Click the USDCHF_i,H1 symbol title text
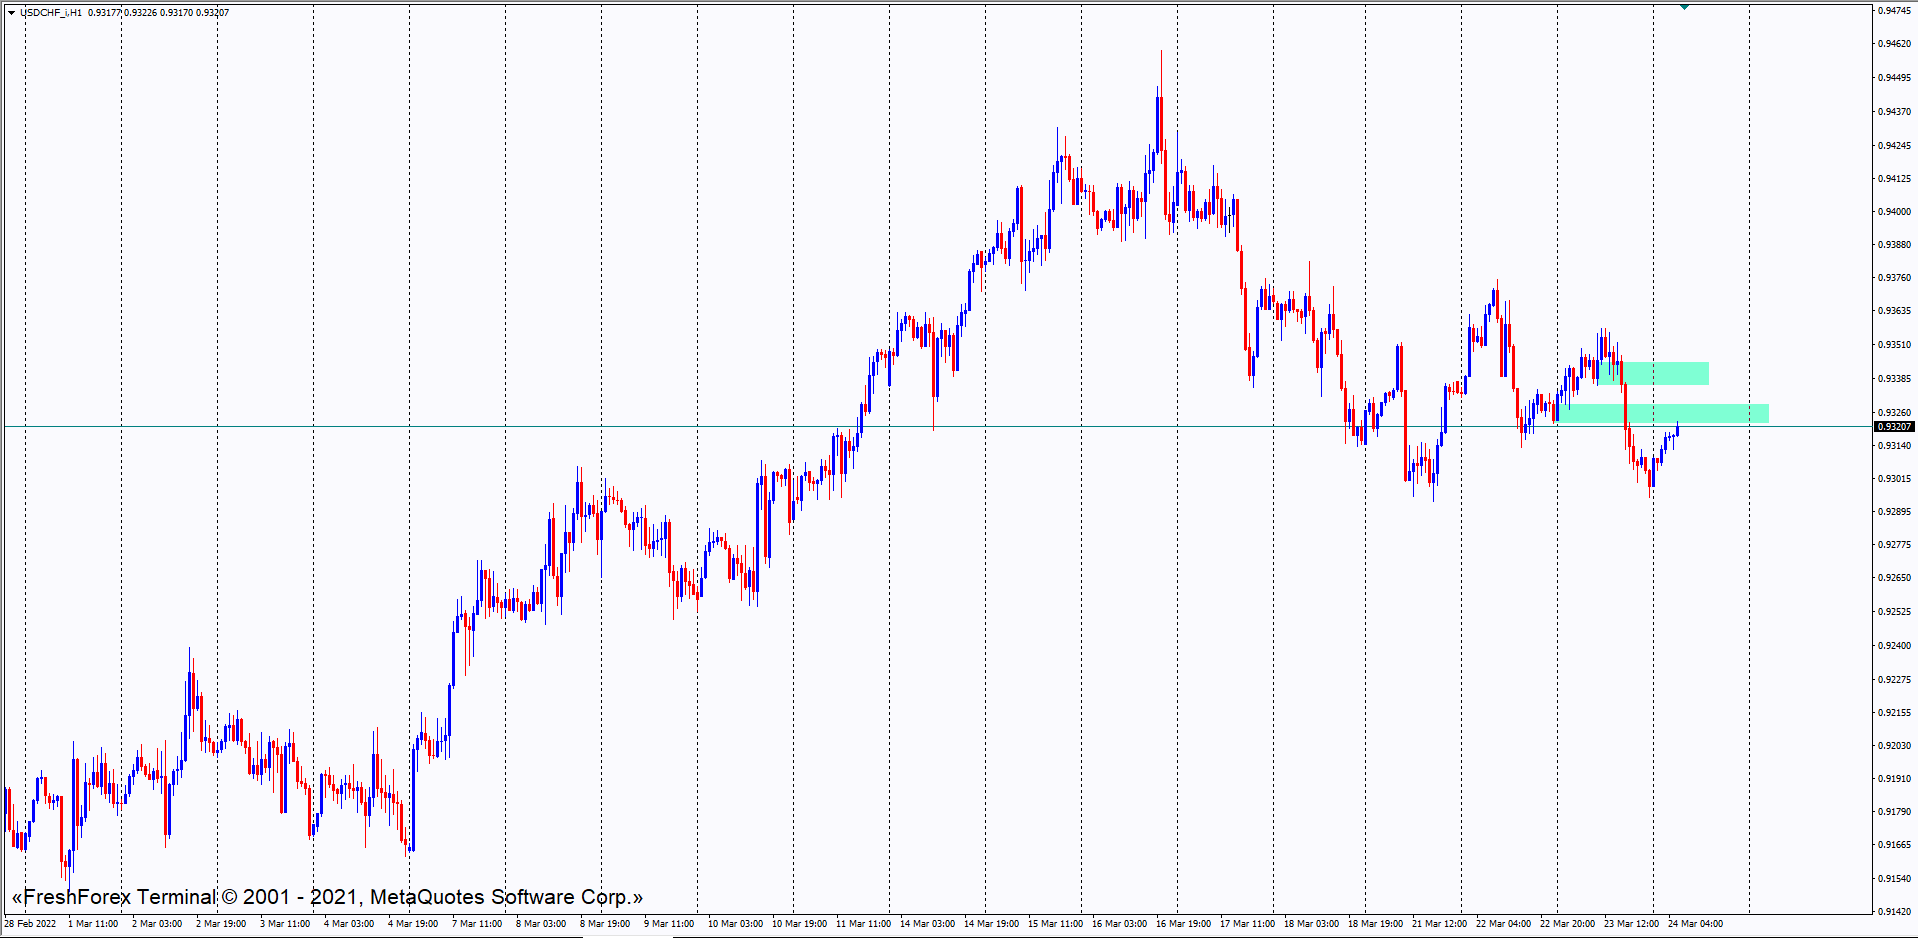The width and height of the screenshot is (1918, 938). (51, 13)
